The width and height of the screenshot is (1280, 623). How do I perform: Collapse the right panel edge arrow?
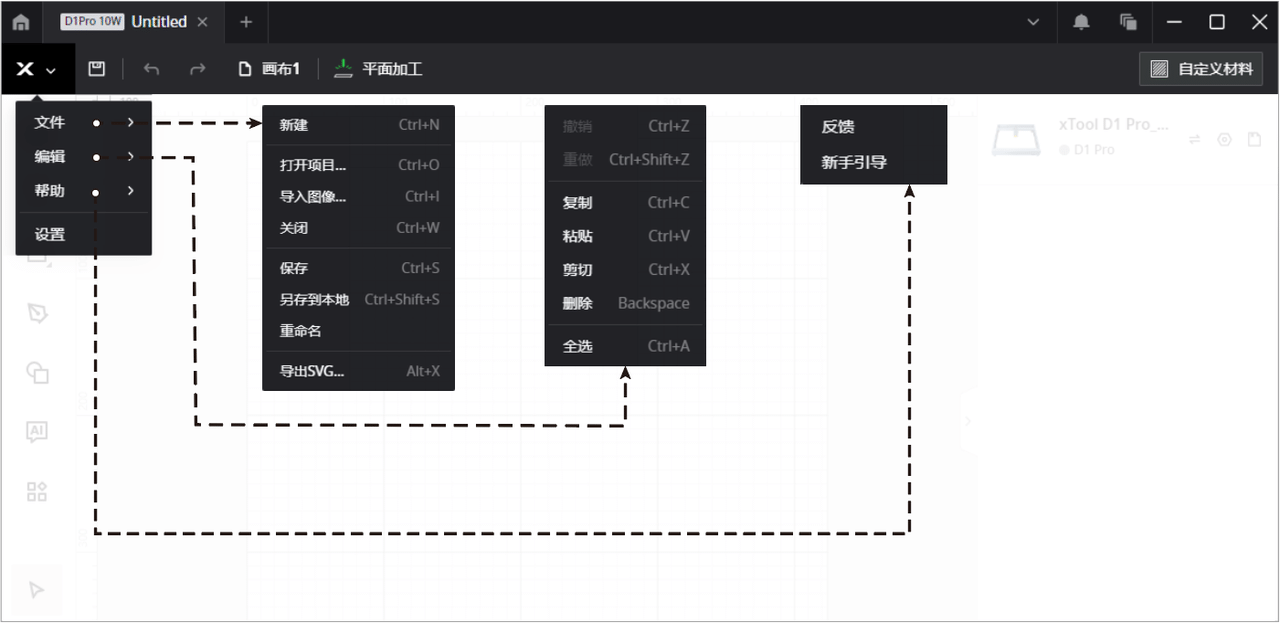[967, 421]
